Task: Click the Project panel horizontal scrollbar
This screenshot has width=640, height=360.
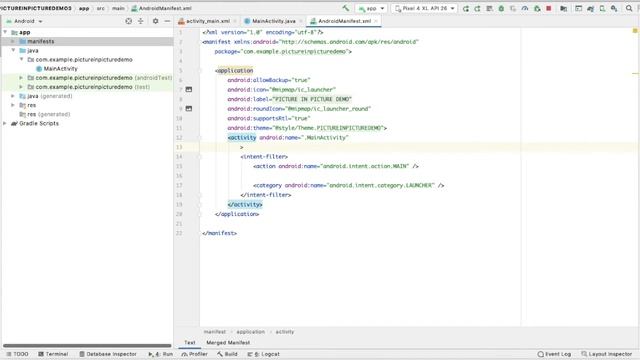Action: tap(87, 346)
